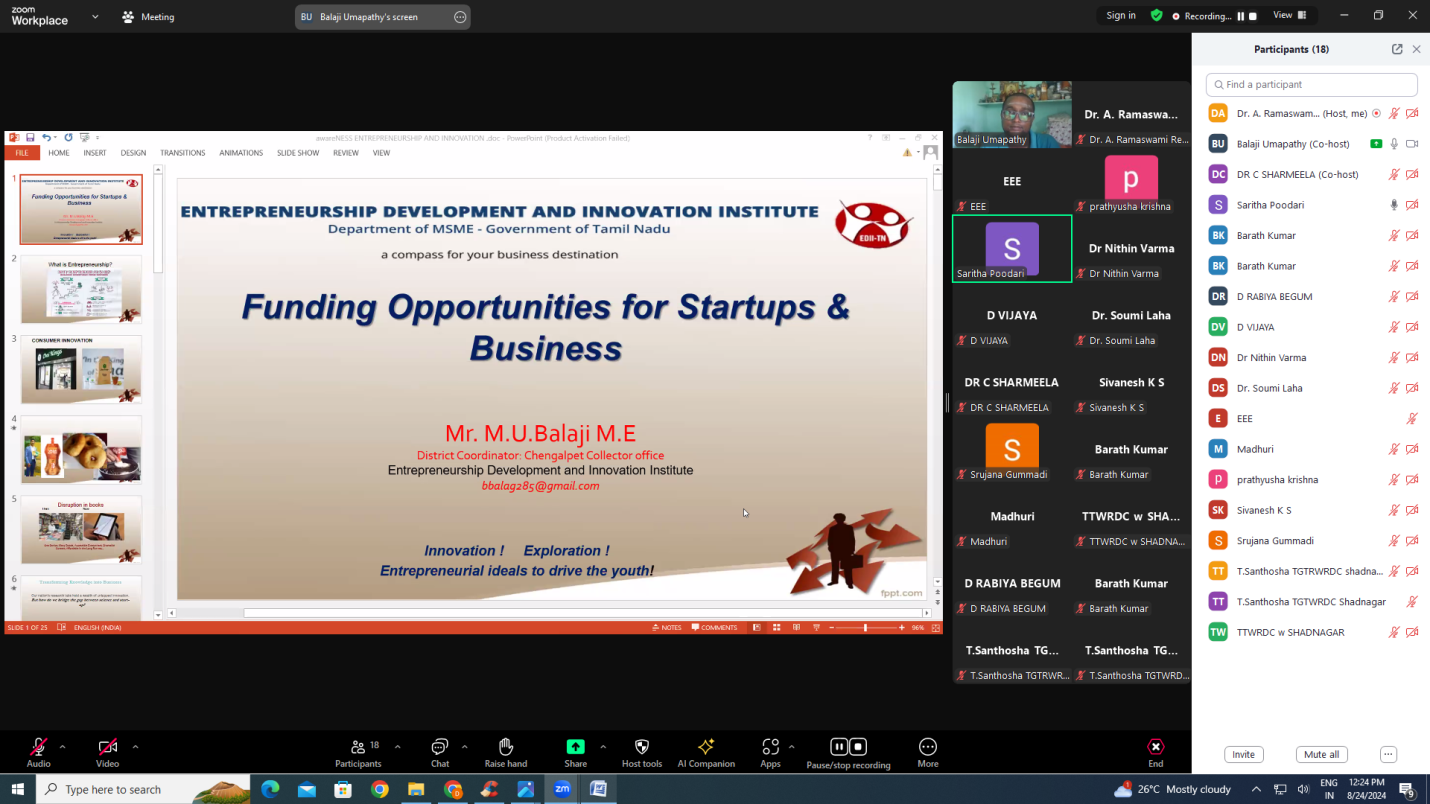Click the Invite button
The image size is (1430, 804).
pyautogui.click(x=1243, y=755)
